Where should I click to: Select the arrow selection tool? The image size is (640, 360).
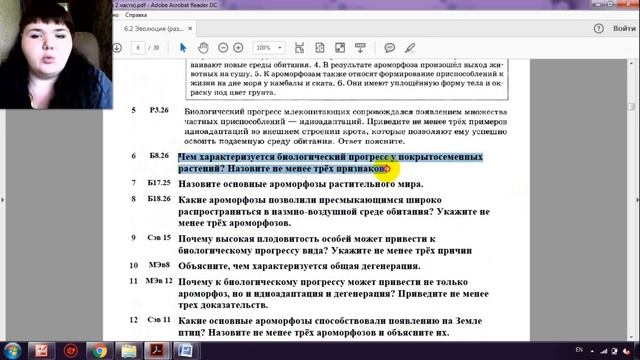pos(183,48)
